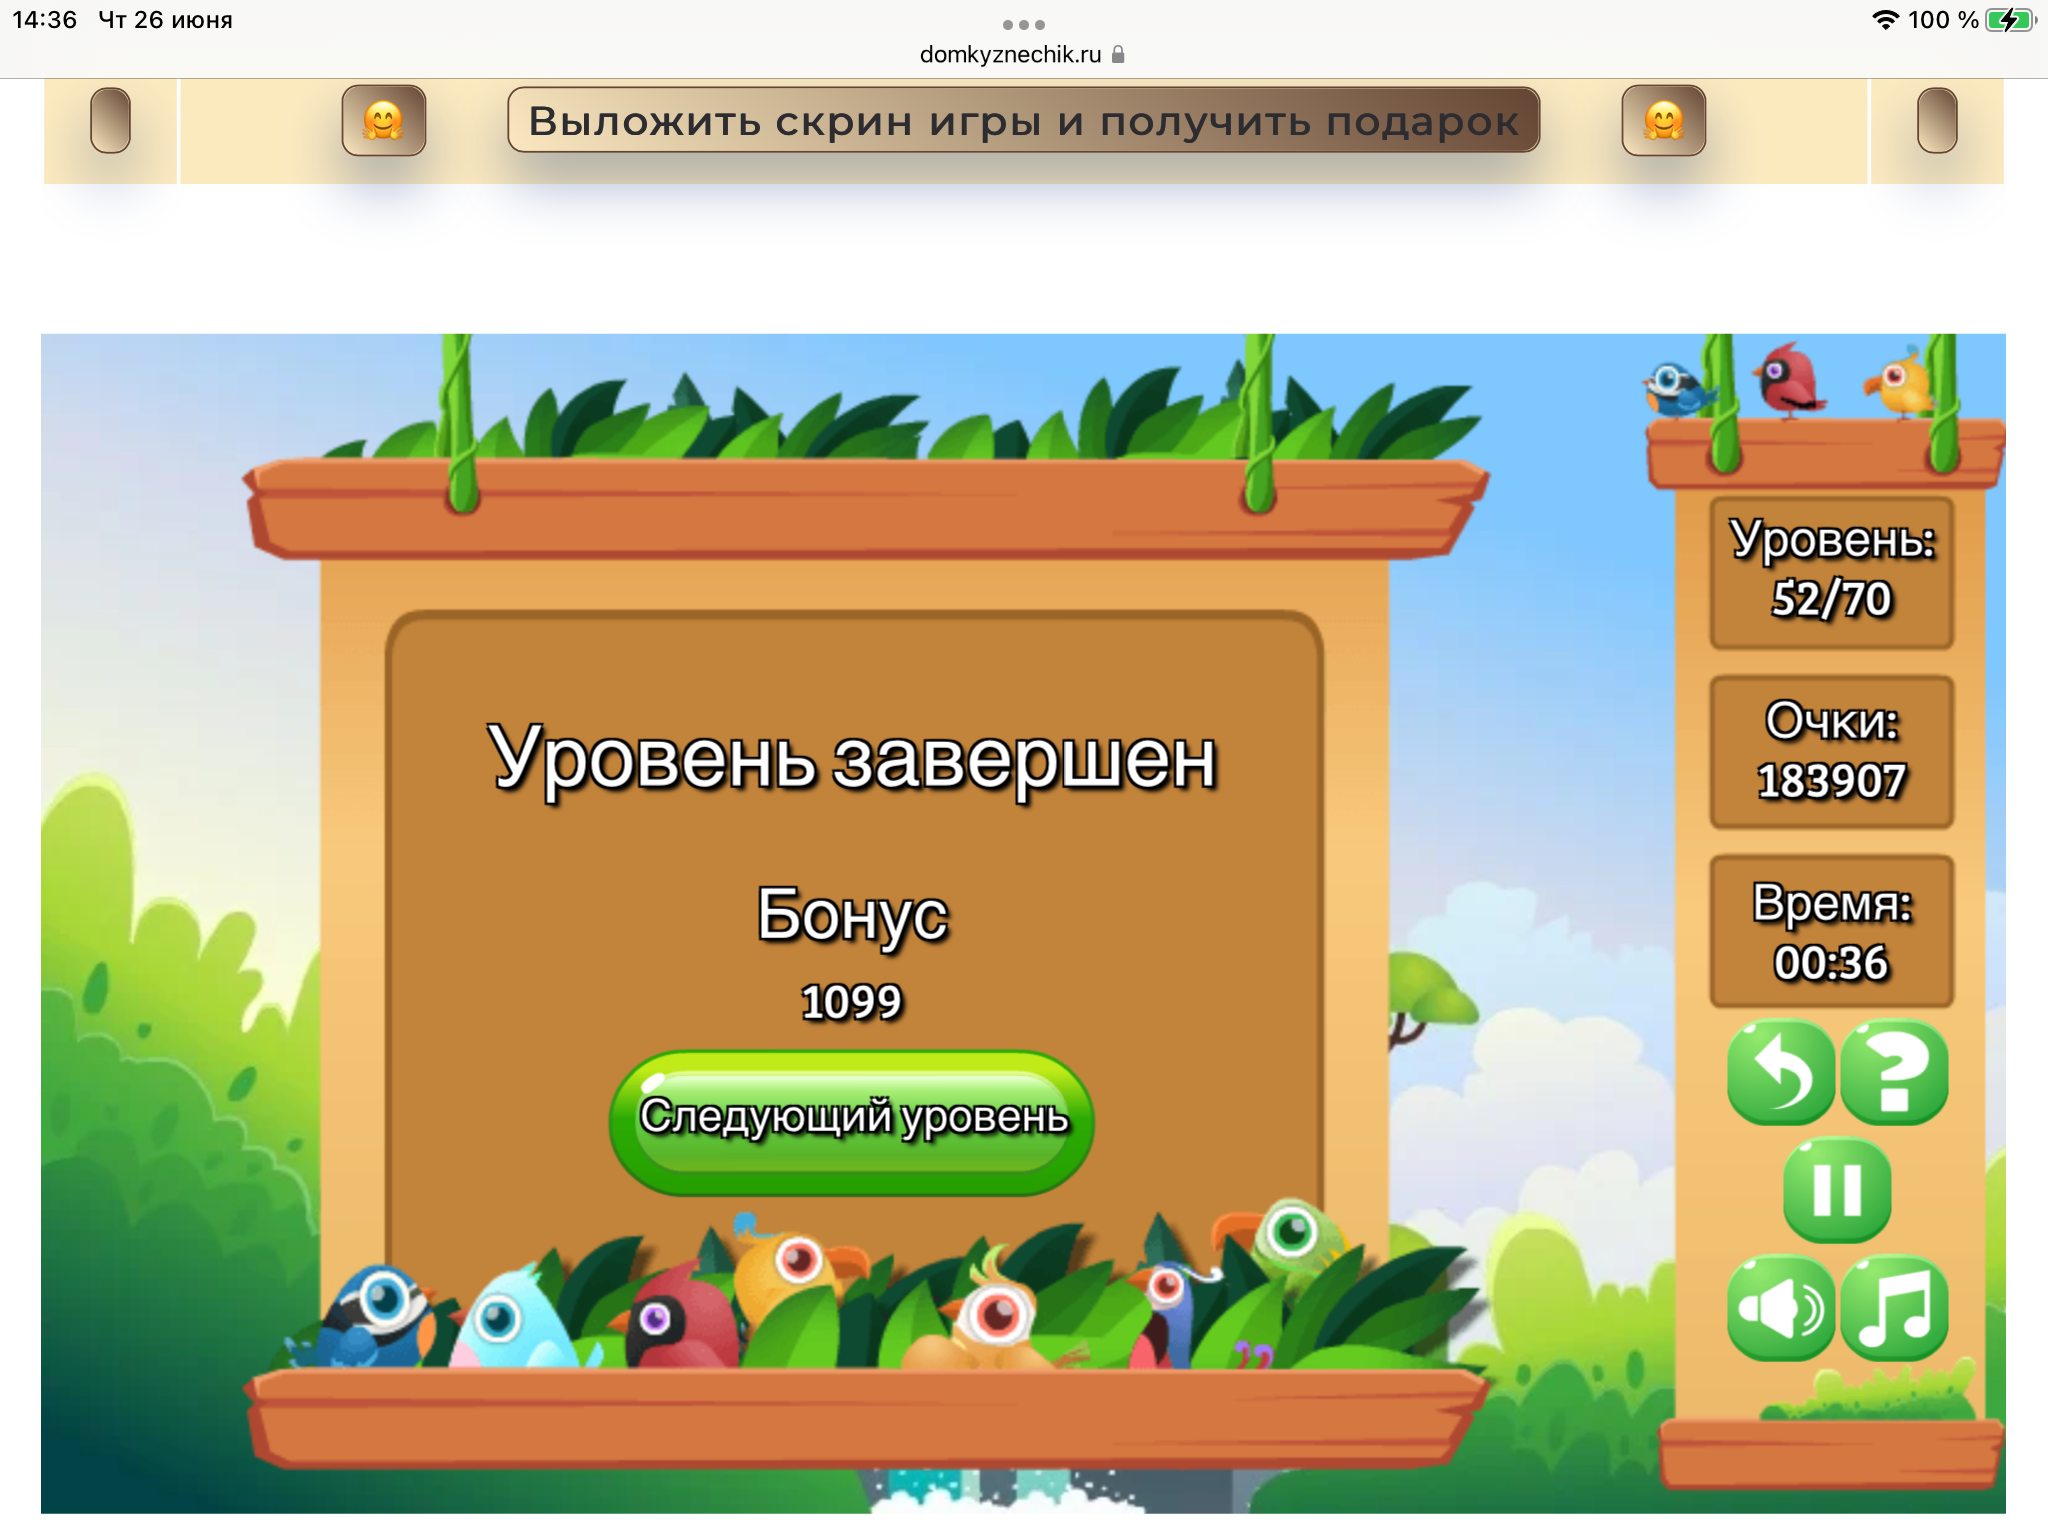Open the three-dots menu at the top
The image size is (2048, 1536).
[x=1023, y=24]
